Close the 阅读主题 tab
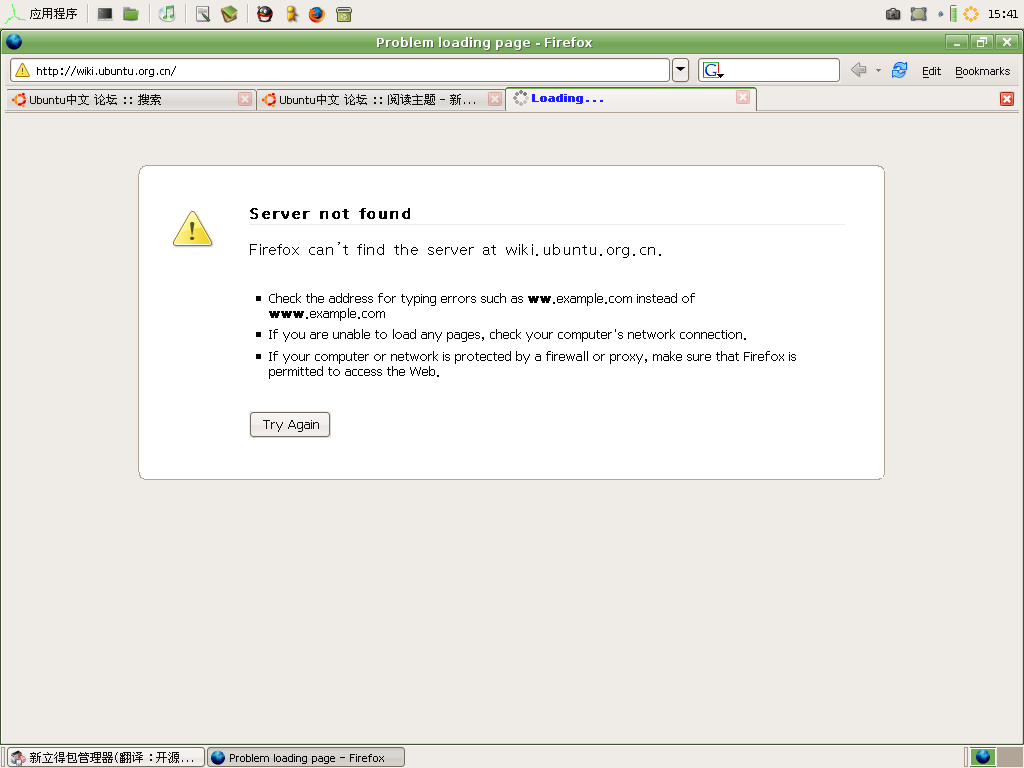This screenshot has width=1024, height=768. (x=495, y=99)
